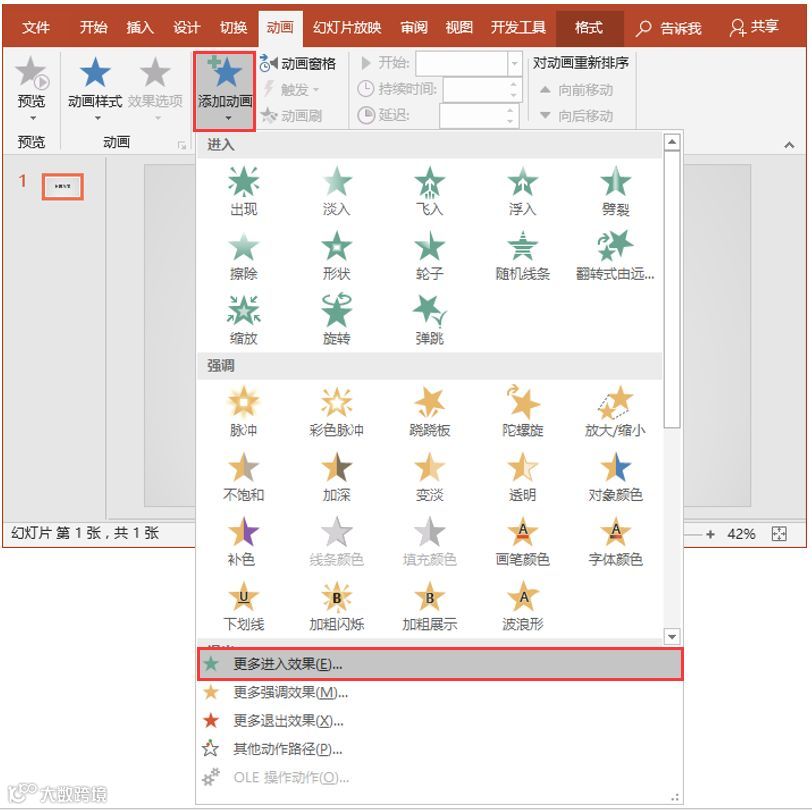Select the 形状 entrance animation
The width and height of the screenshot is (812, 810).
[x=337, y=255]
